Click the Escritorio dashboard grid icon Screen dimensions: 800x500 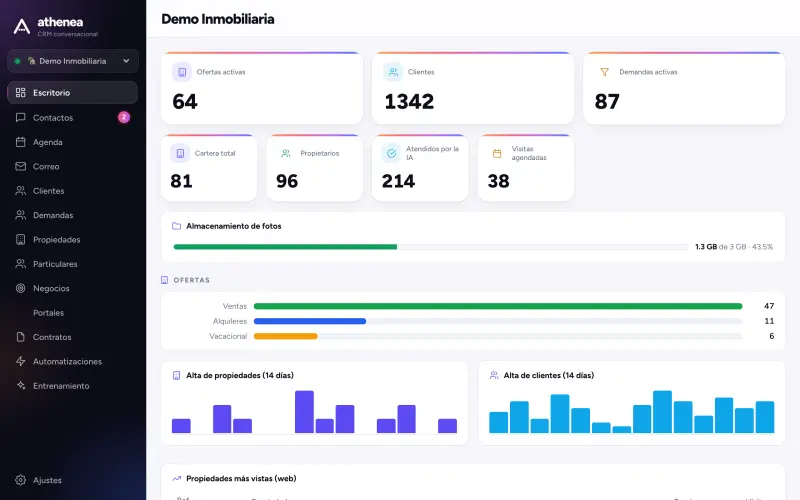tap(20, 92)
